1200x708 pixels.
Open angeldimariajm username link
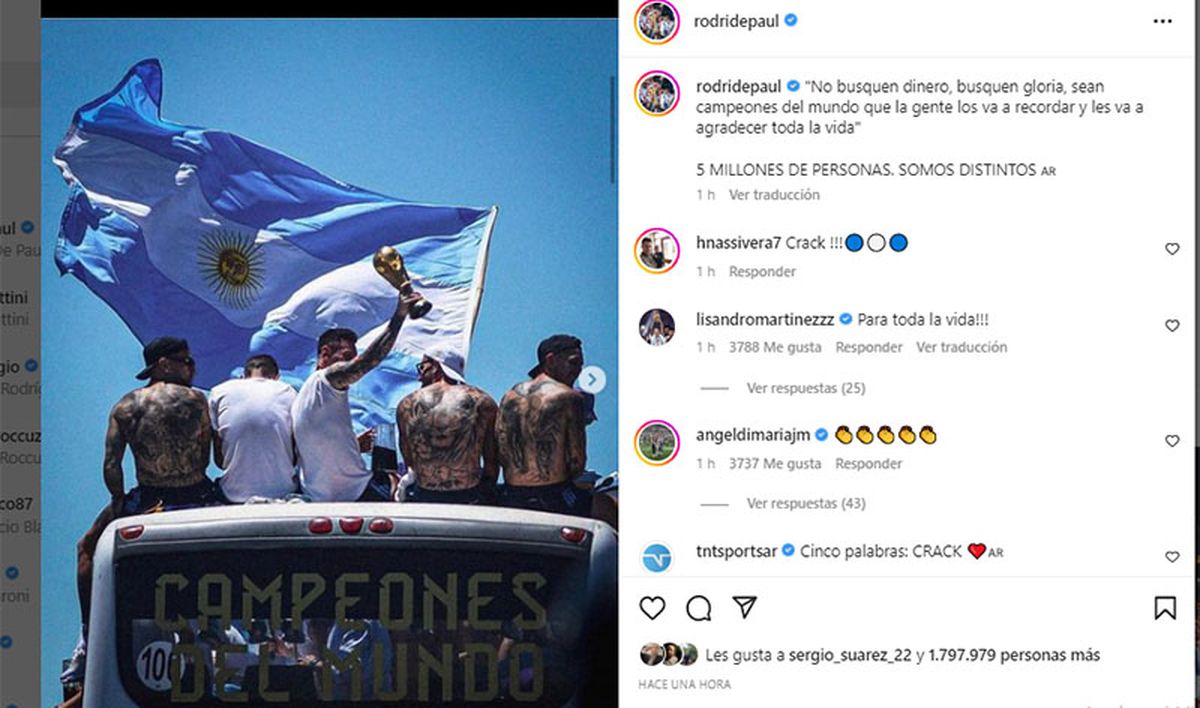click(x=754, y=435)
